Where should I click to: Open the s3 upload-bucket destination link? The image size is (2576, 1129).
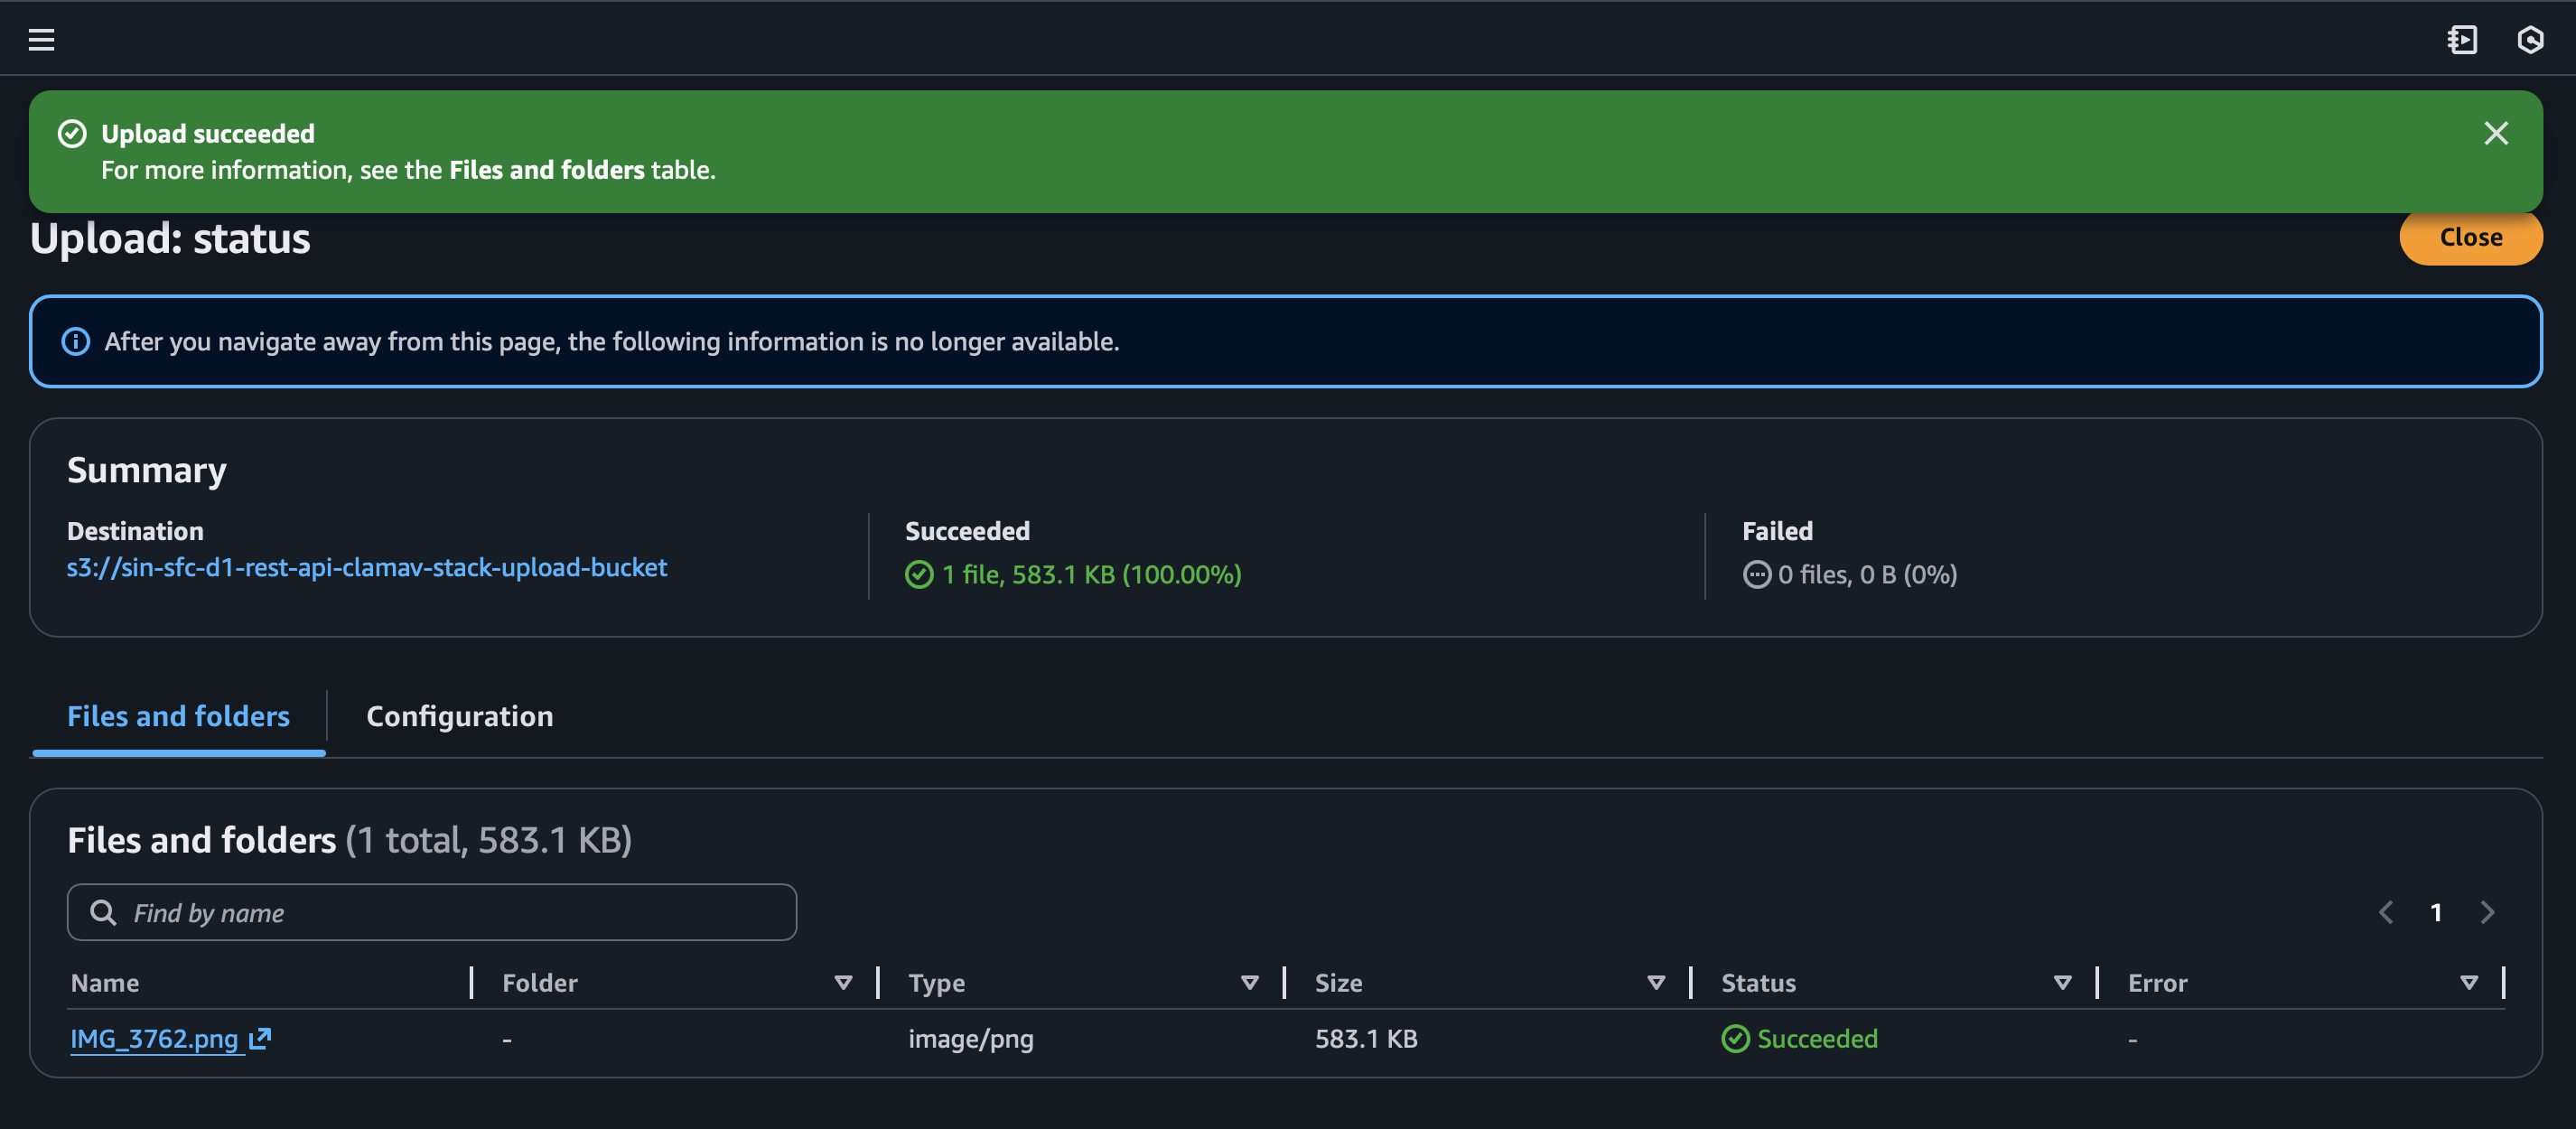[366, 567]
